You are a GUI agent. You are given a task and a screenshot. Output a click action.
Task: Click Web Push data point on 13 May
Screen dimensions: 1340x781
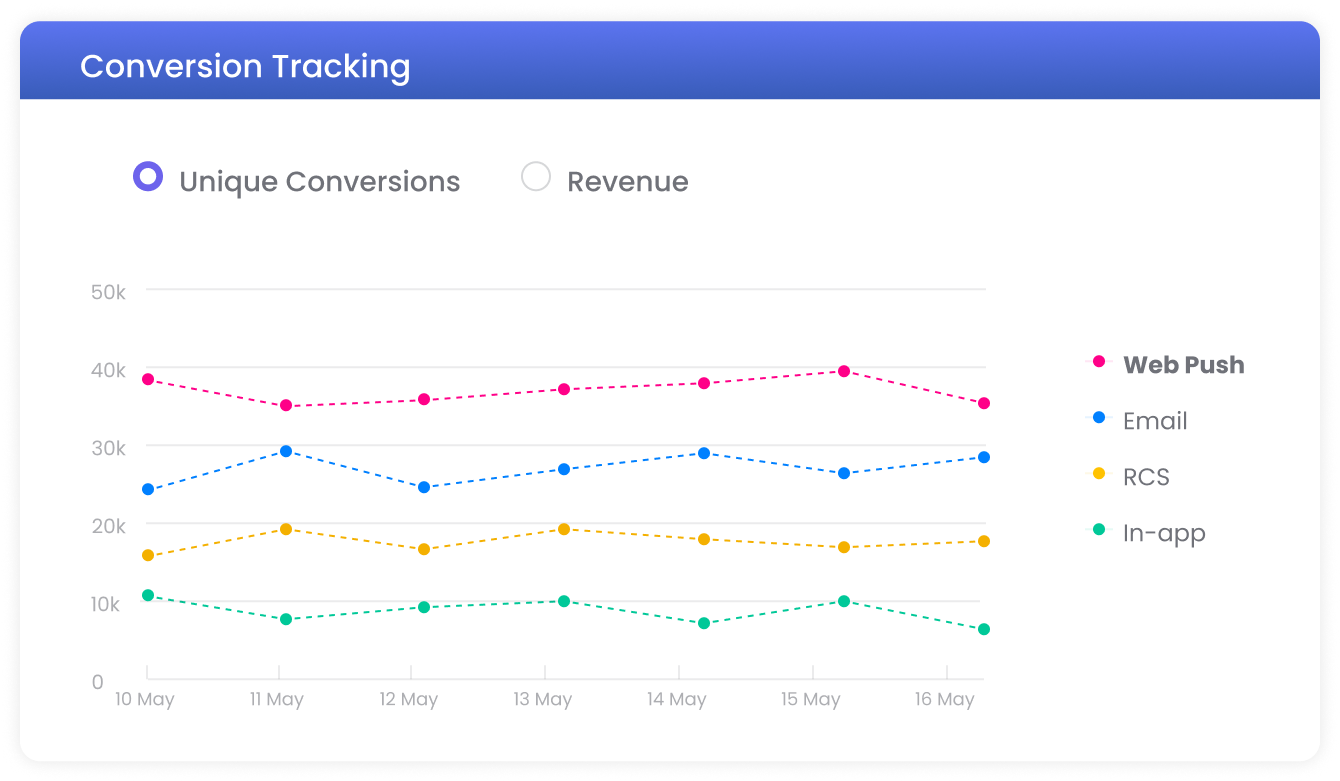(x=564, y=389)
